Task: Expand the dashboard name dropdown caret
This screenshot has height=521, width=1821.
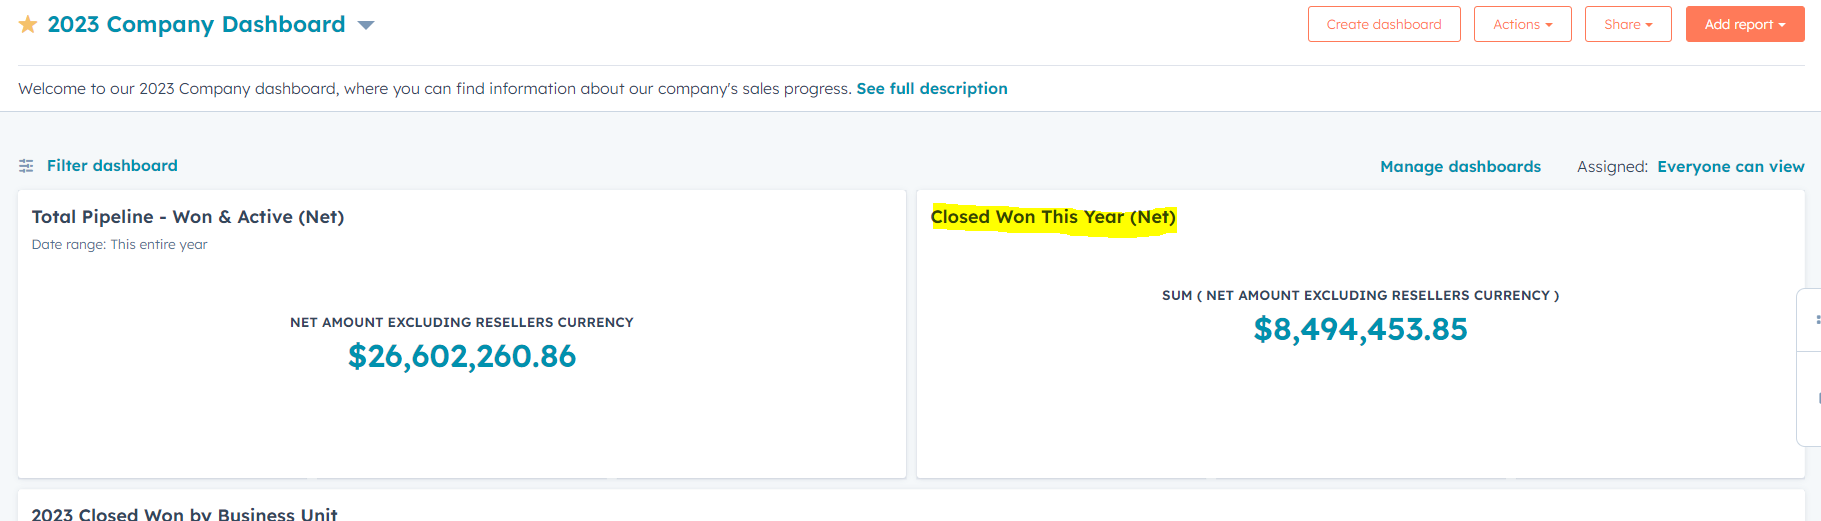Action: coord(366,25)
